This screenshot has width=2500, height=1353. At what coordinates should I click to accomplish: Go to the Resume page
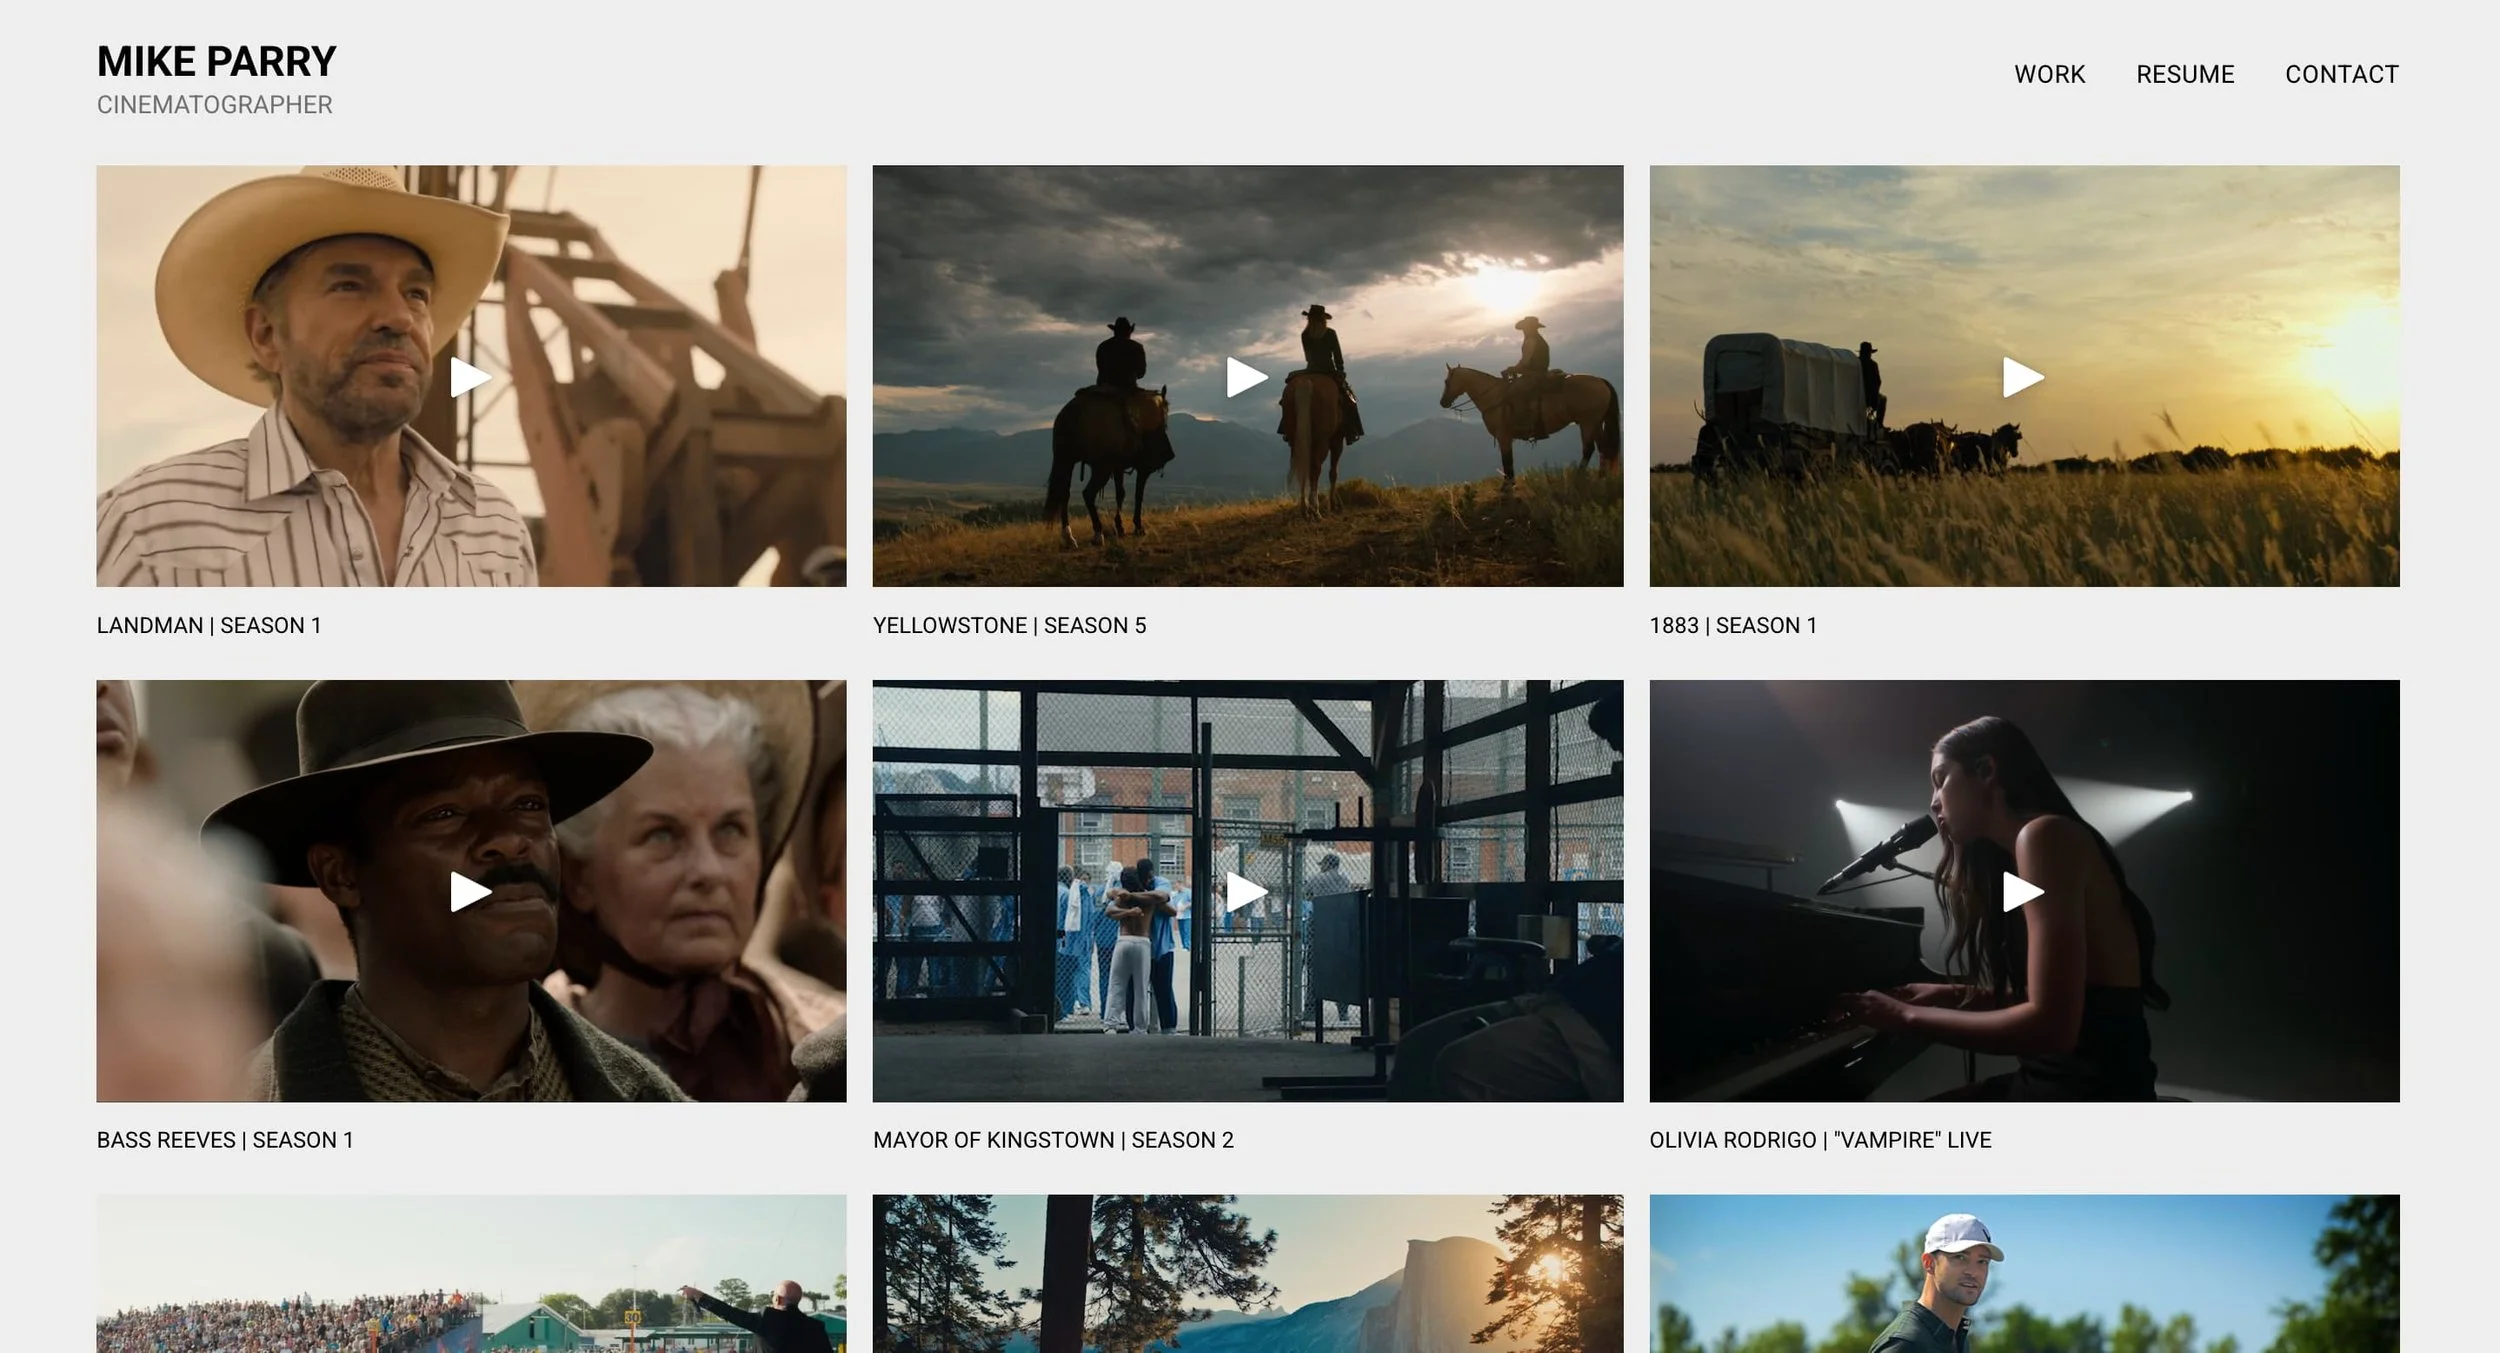click(2185, 75)
